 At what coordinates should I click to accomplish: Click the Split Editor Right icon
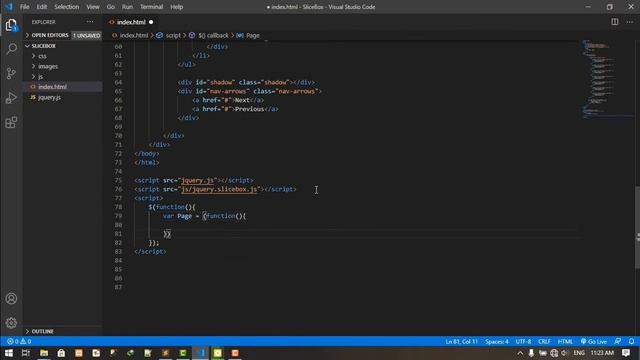tap(615, 22)
